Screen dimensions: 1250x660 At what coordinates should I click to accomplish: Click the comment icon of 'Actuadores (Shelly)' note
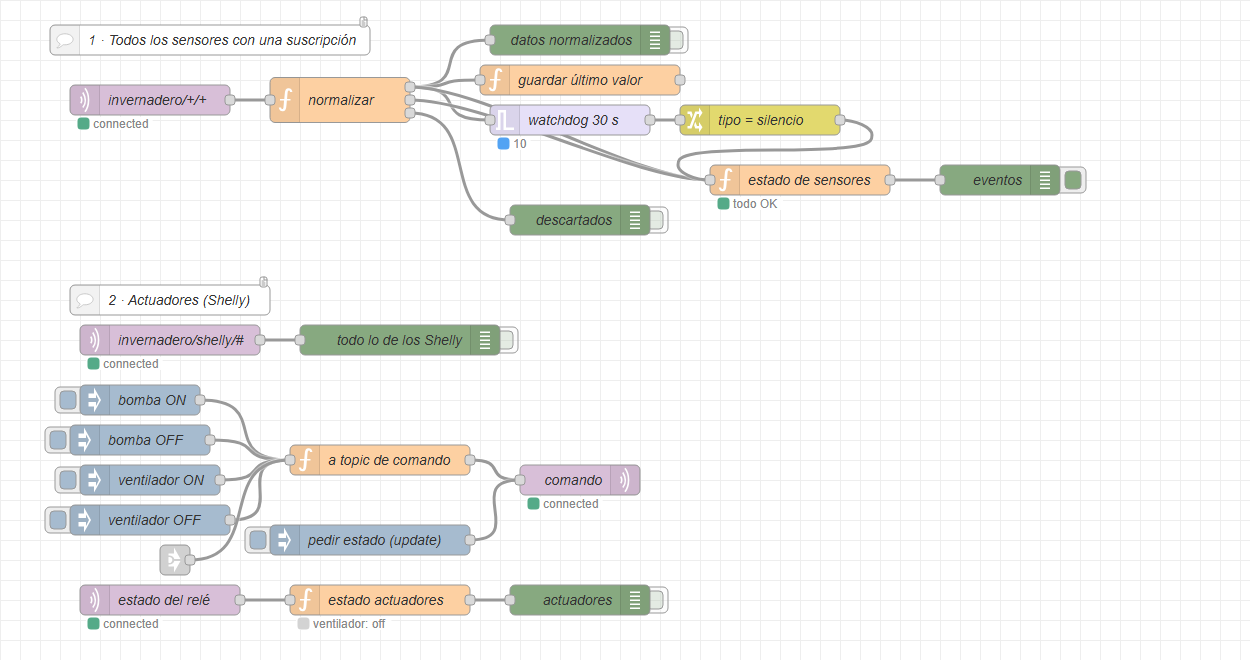(85, 300)
